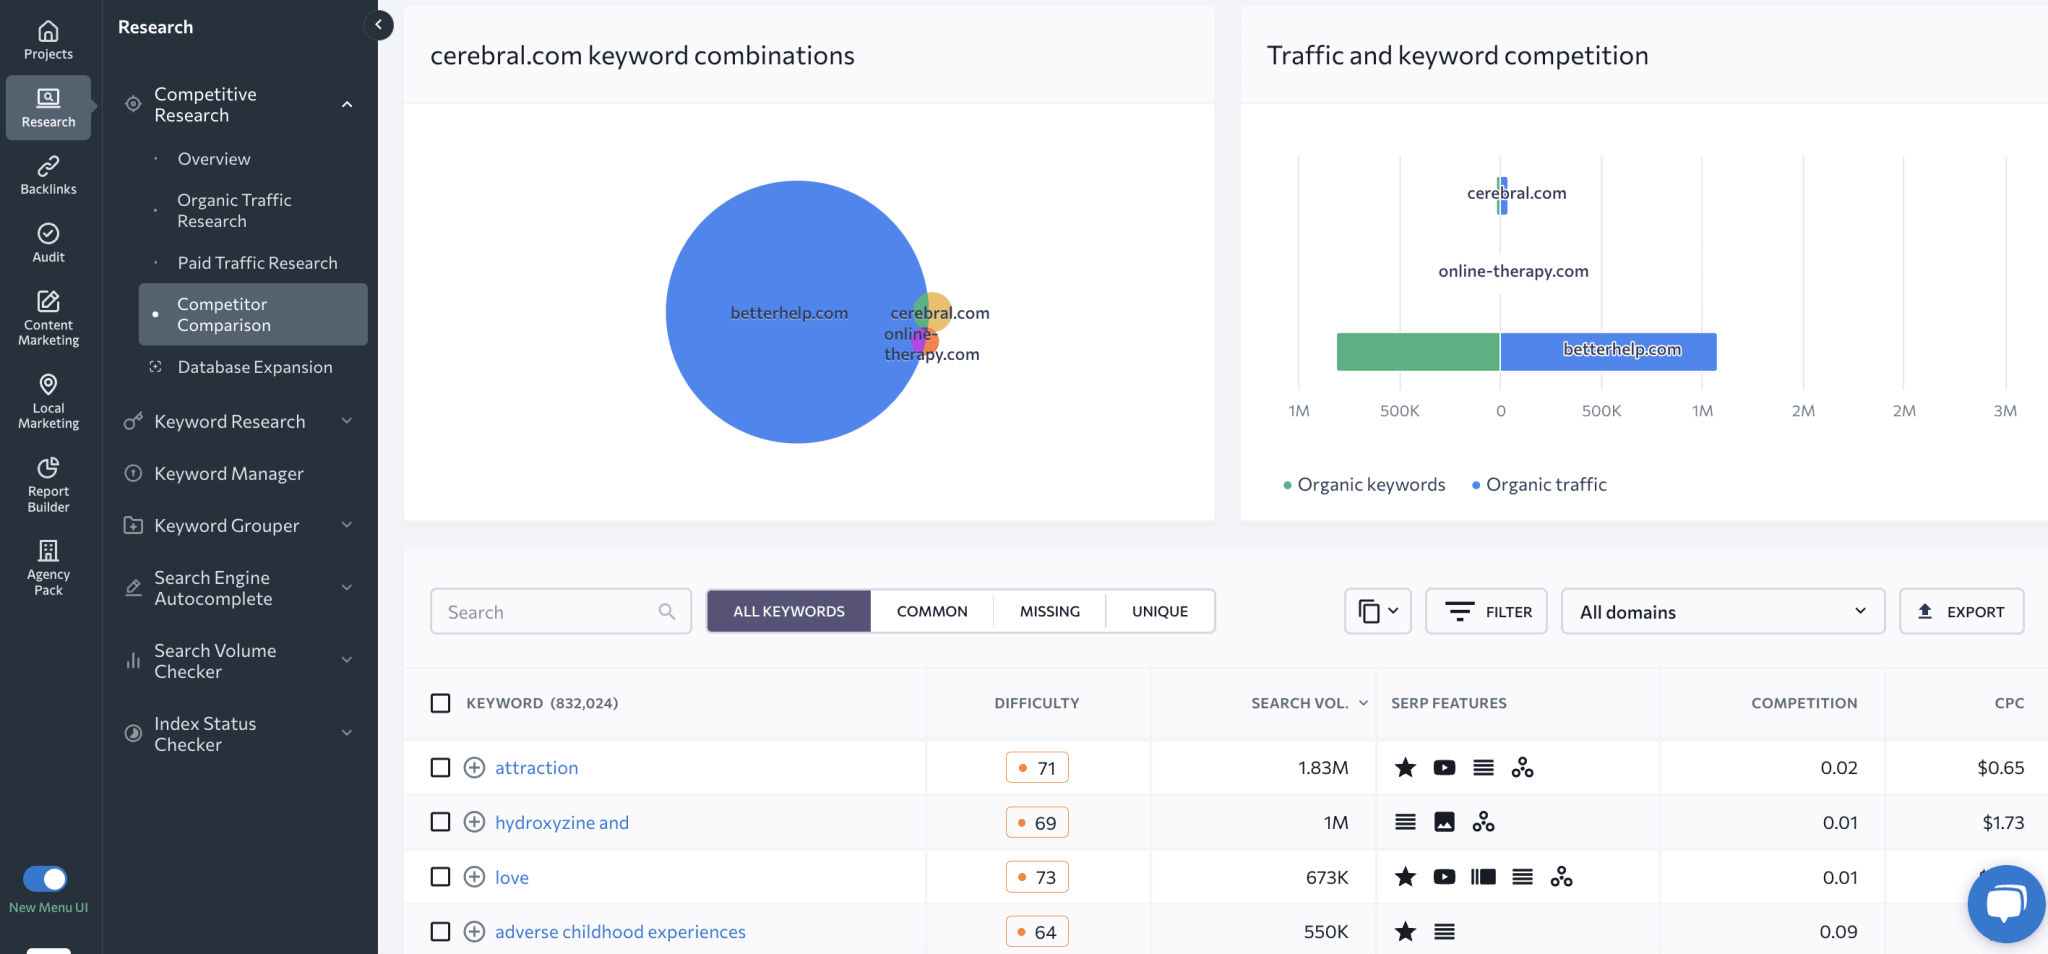Check the hydroxyzine and keyword row
Screen dimensions: 2048x954
click(x=440, y=822)
